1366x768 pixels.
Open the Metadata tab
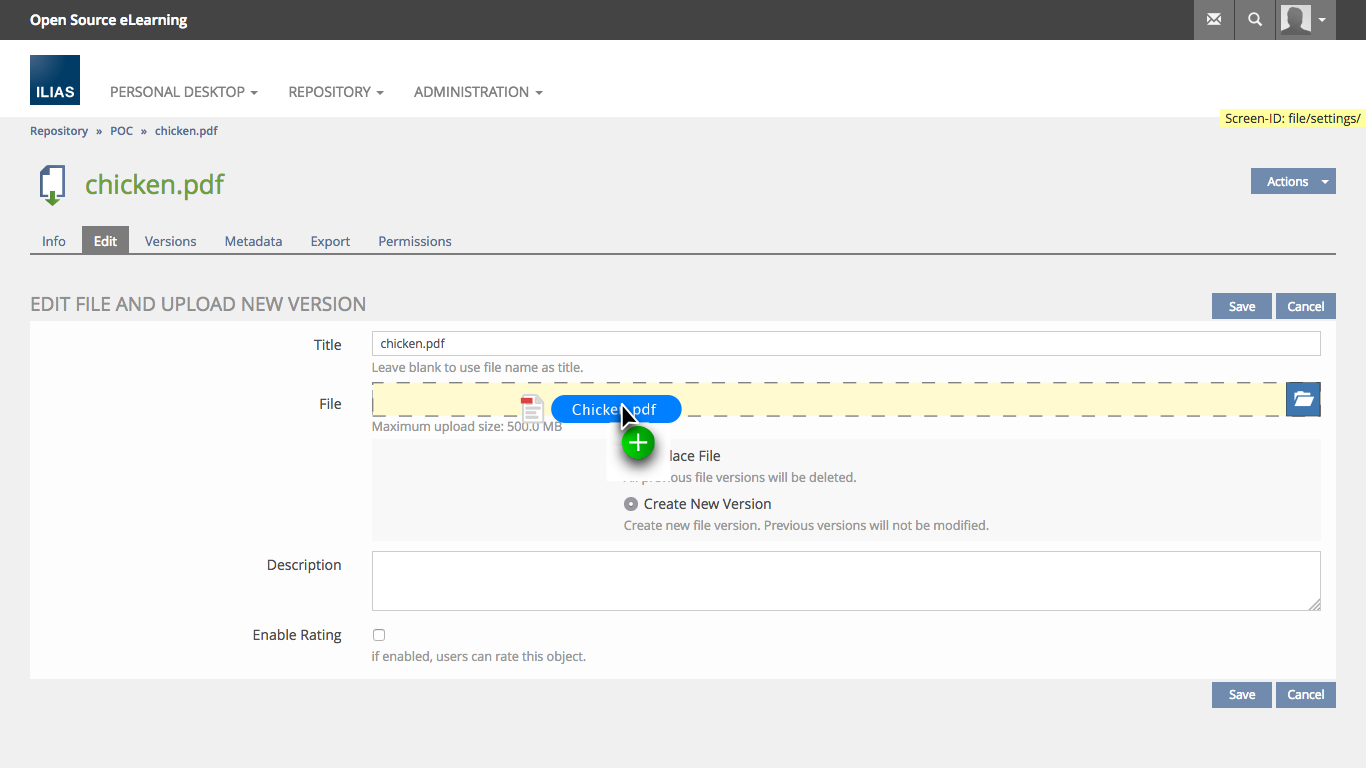pos(253,241)
